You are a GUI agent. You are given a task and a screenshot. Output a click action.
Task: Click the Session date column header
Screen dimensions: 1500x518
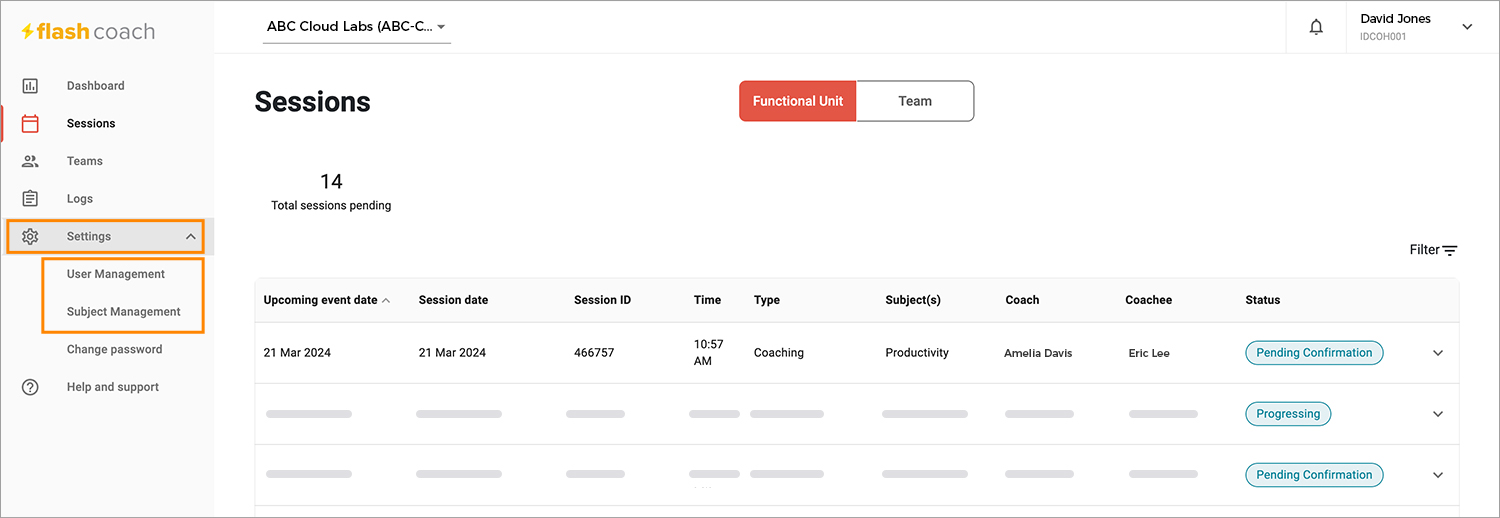(453, 300)
